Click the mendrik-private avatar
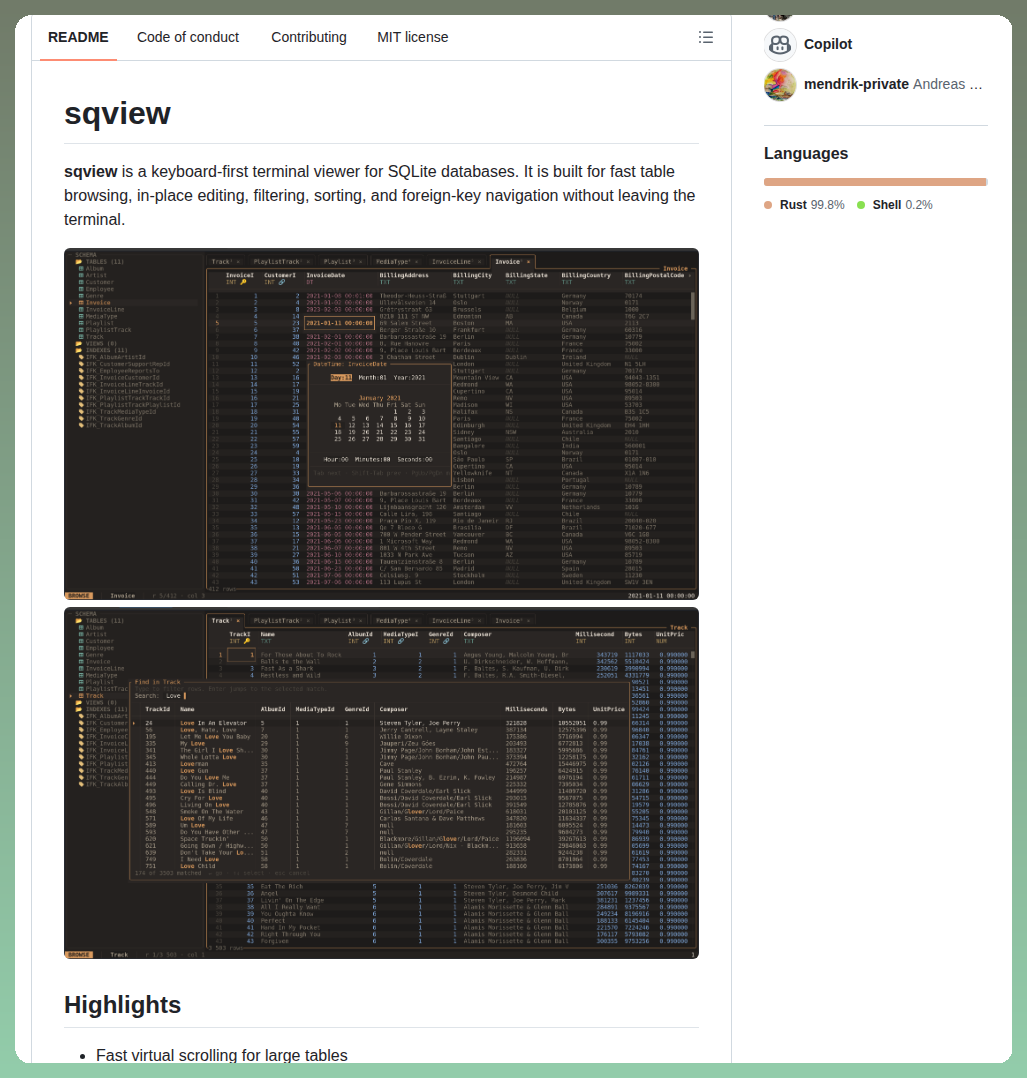The image size is (1027, 1078). click(780, 85)
